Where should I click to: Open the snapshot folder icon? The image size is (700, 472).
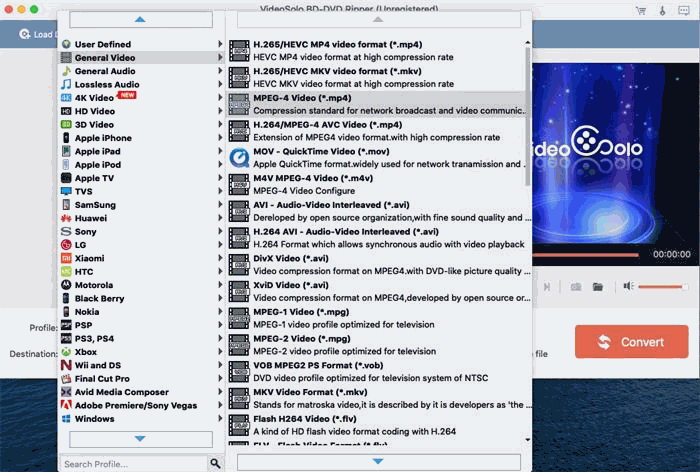click(598, 286)
